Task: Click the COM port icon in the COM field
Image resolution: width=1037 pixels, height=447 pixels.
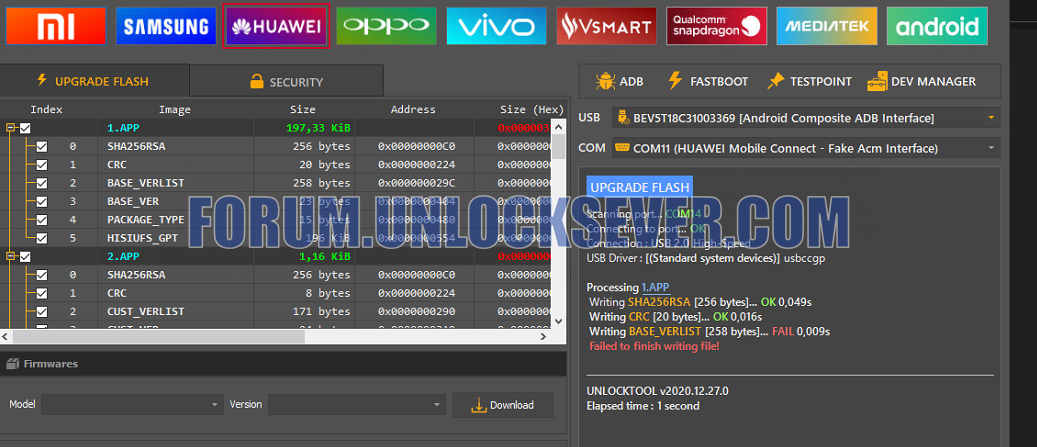Action: (x=621, y=147)
